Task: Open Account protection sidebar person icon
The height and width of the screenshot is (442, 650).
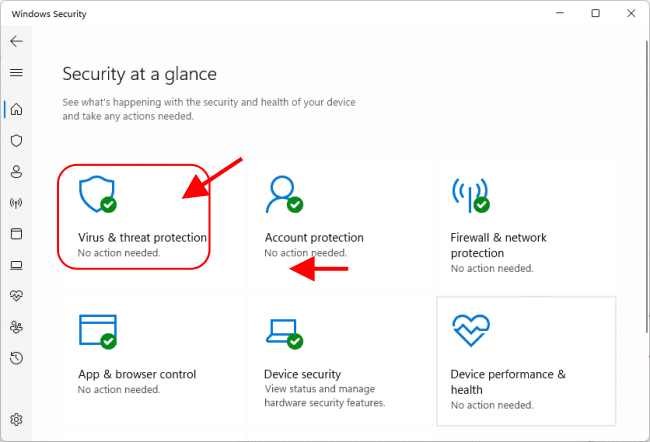Action: [16, 171]
